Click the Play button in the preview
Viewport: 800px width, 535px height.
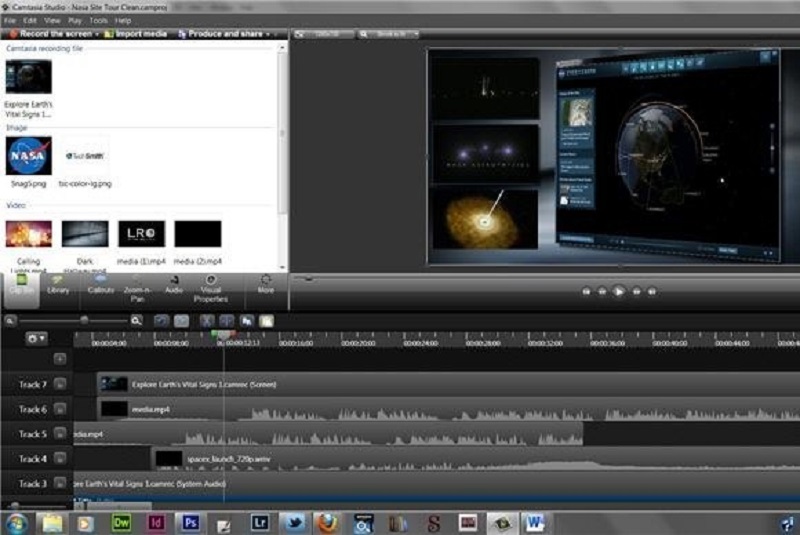coord(618,292)
